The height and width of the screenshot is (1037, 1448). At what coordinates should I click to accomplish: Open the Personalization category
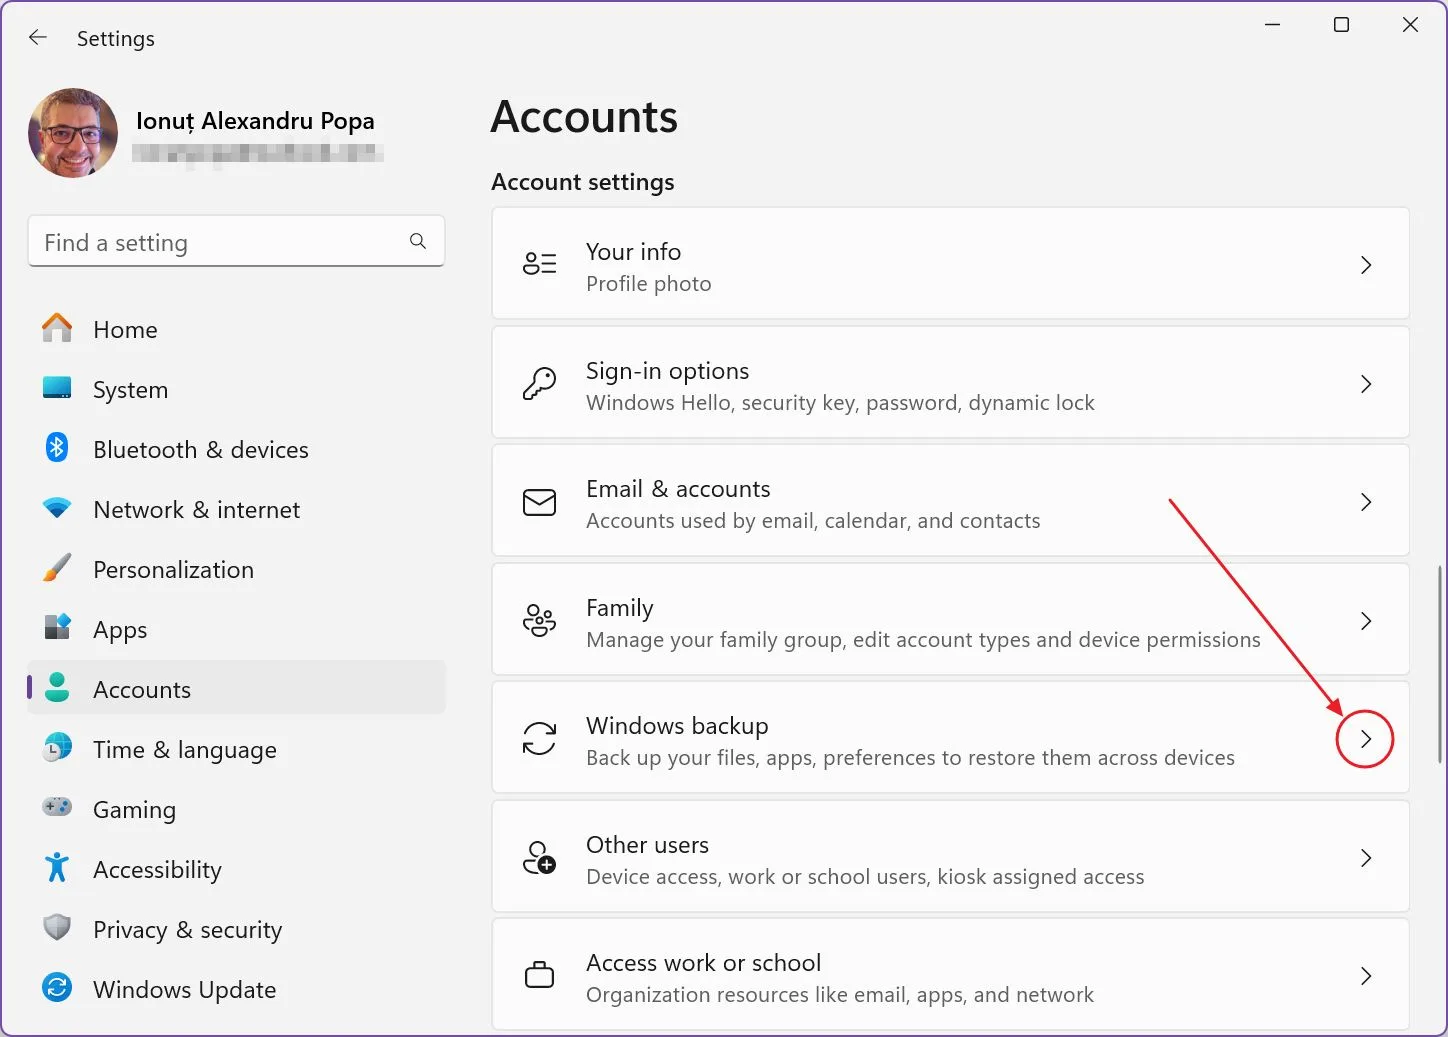click(173, 570)
